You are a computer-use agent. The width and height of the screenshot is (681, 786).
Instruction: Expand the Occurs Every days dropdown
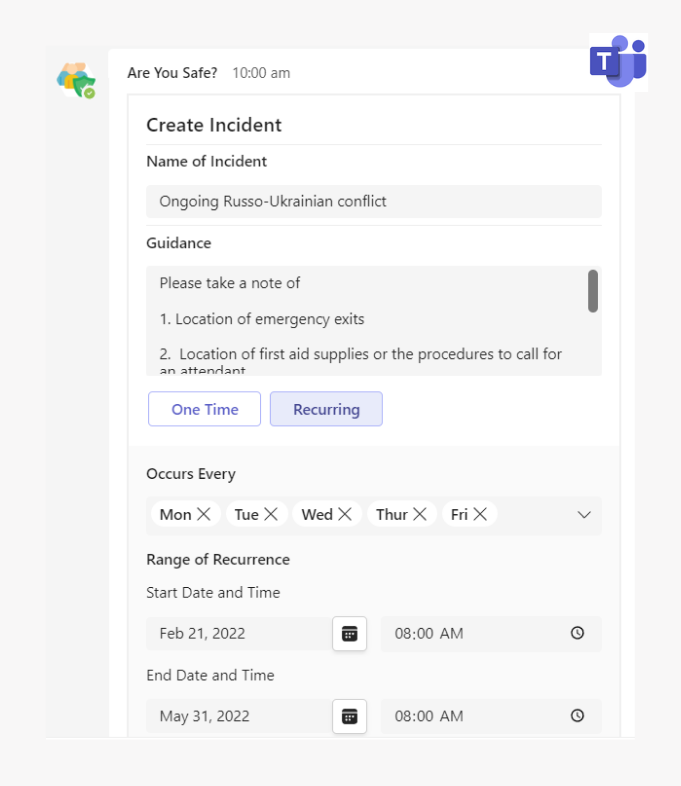pyautogui.click(x=584, y=515)
